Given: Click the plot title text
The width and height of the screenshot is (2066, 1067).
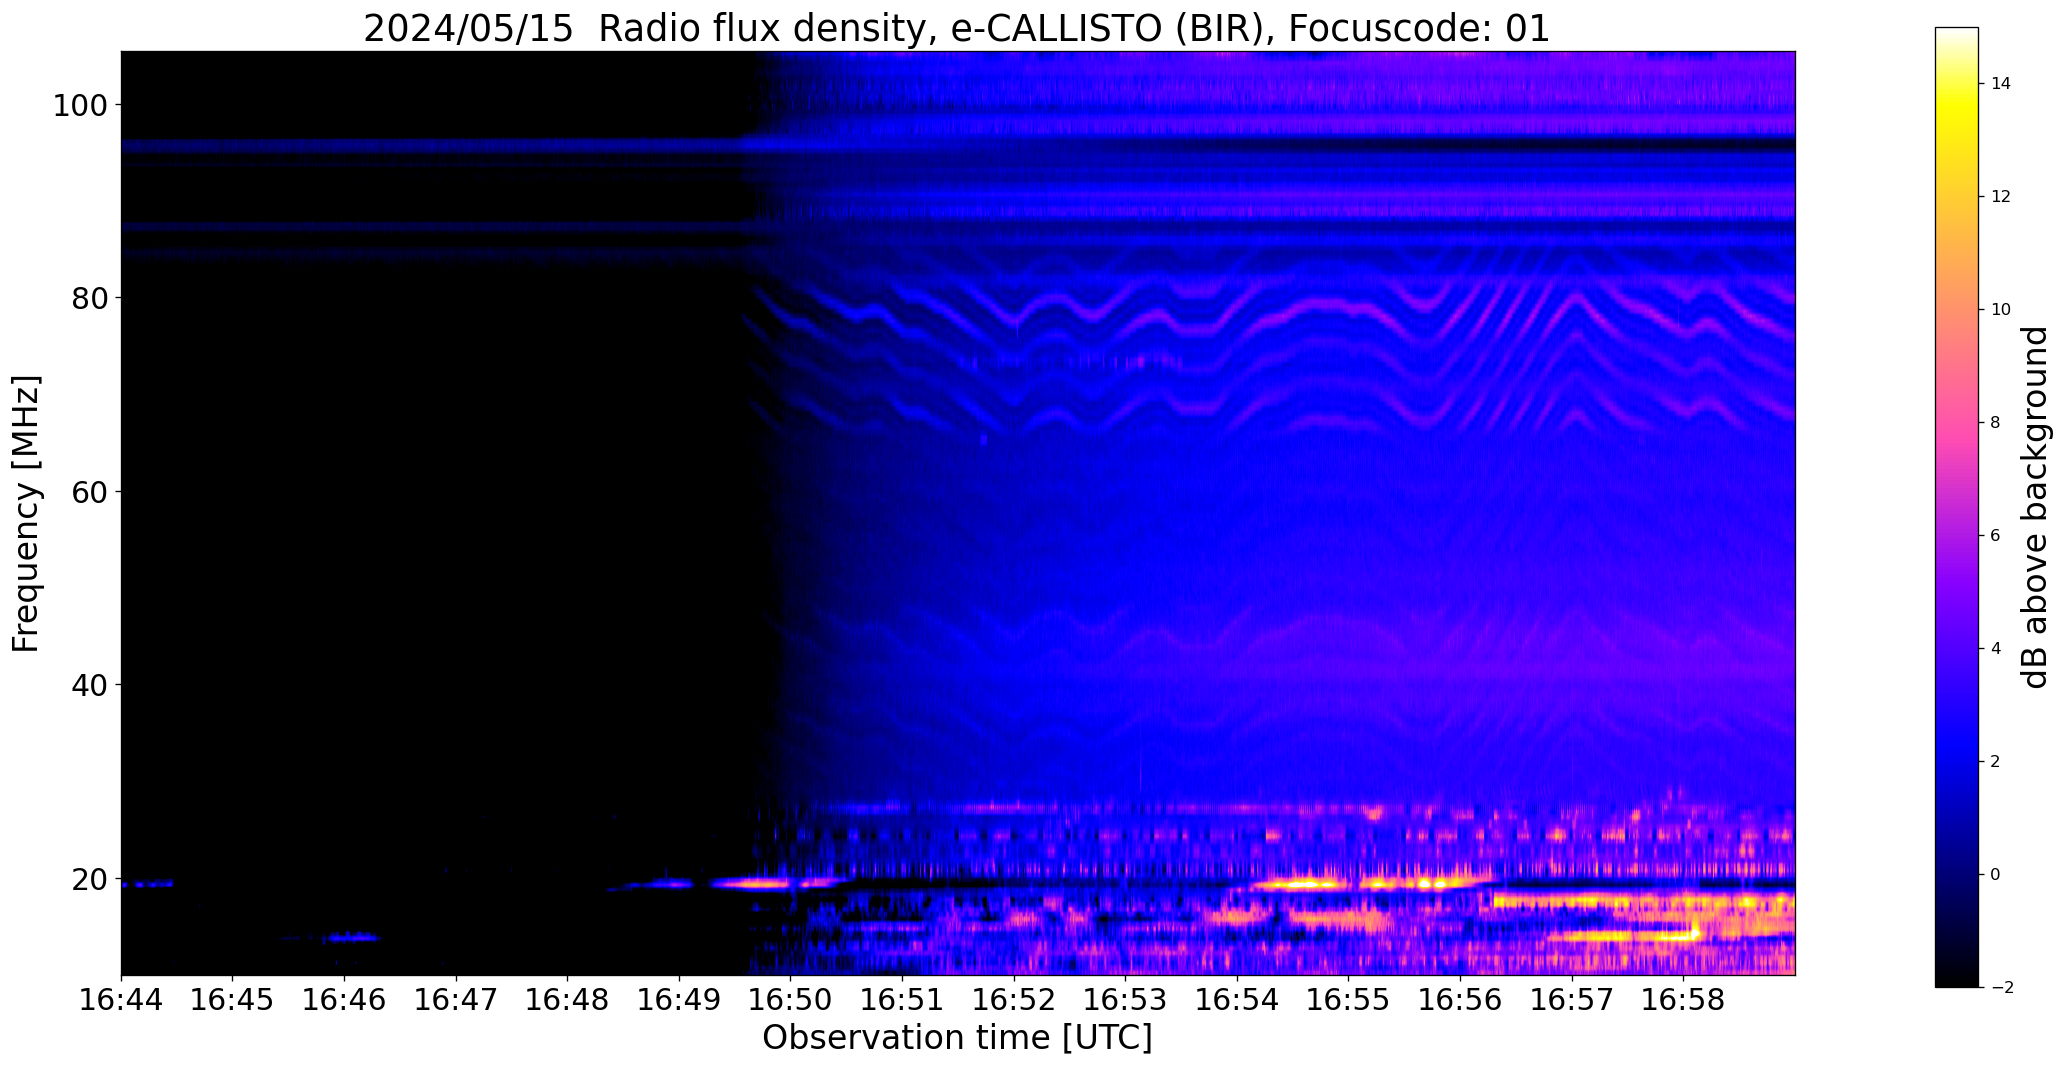Looking at the screenshot, I should coord(956,28).
